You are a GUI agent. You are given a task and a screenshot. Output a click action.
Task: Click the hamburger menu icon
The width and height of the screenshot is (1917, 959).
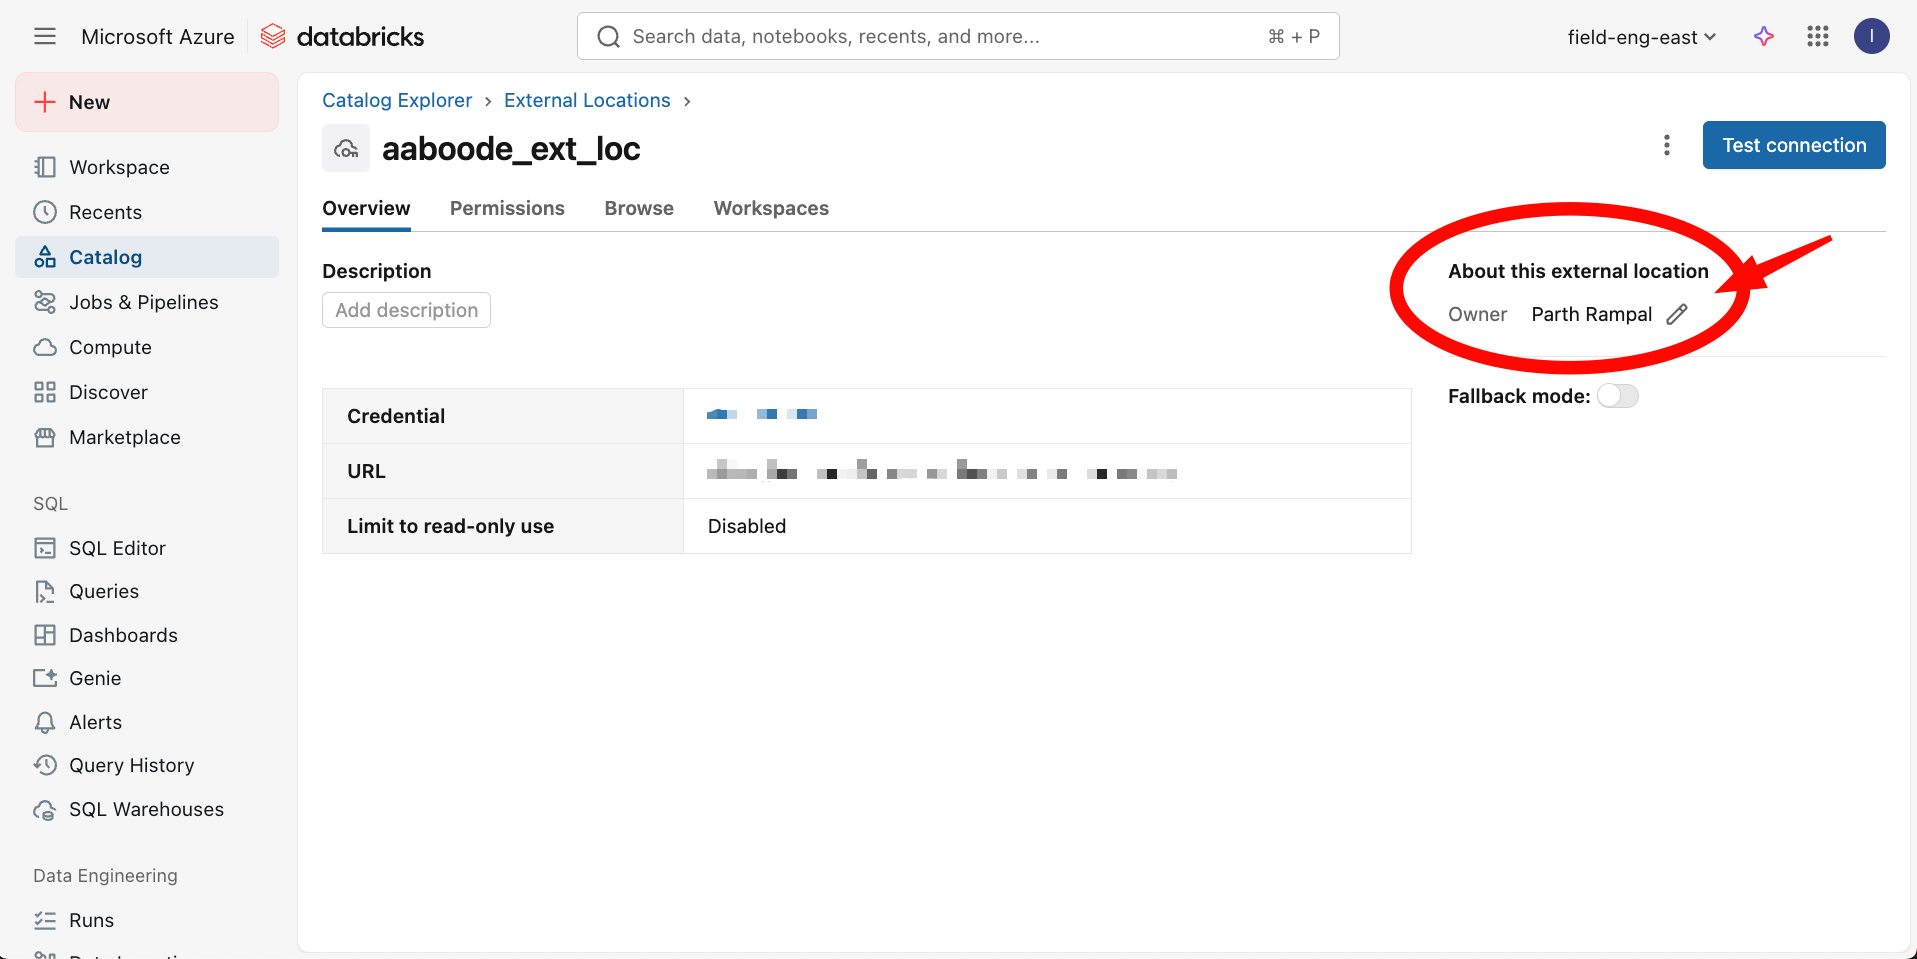point(45,37)
